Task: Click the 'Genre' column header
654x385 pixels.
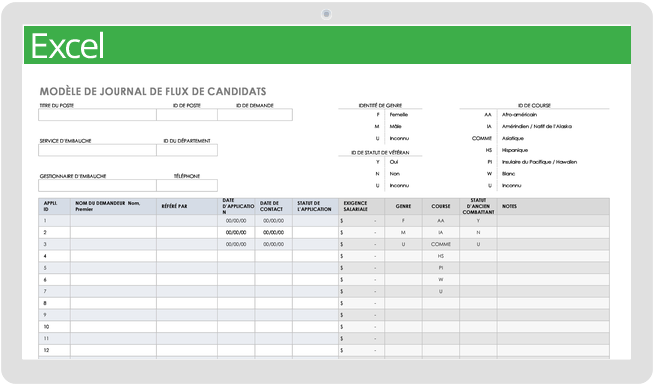Action: 403,206
